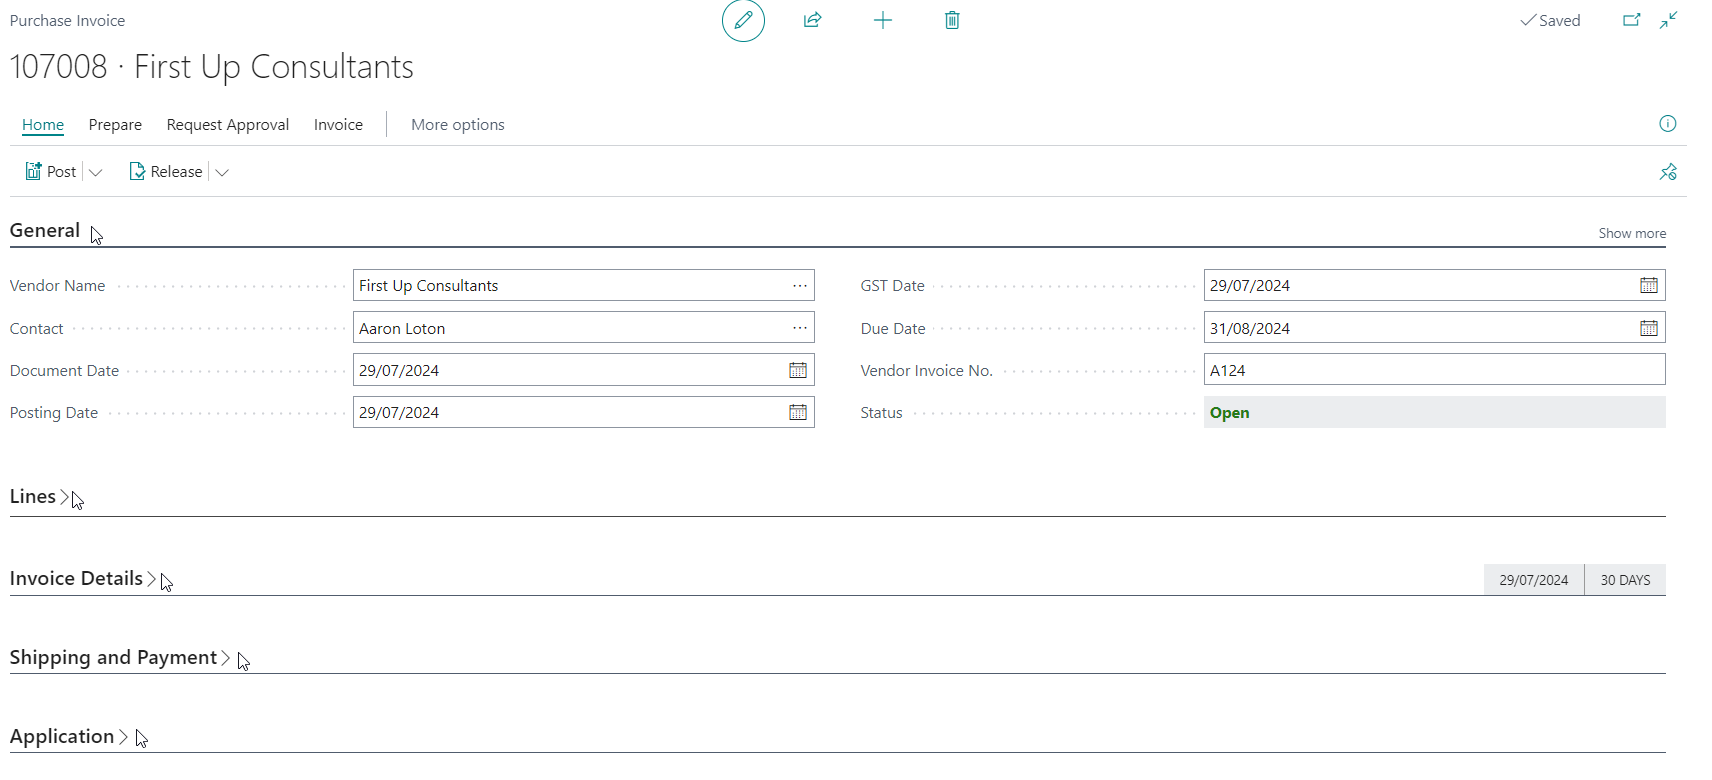This screenshot has width=1712, height=780.
Task: Open the Release dropdown arrow
Action: [222, 172]
